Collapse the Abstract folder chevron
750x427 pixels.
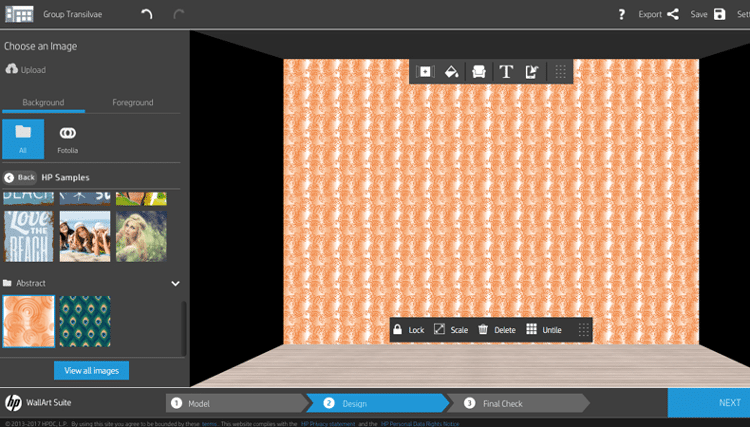coord(176,284)
